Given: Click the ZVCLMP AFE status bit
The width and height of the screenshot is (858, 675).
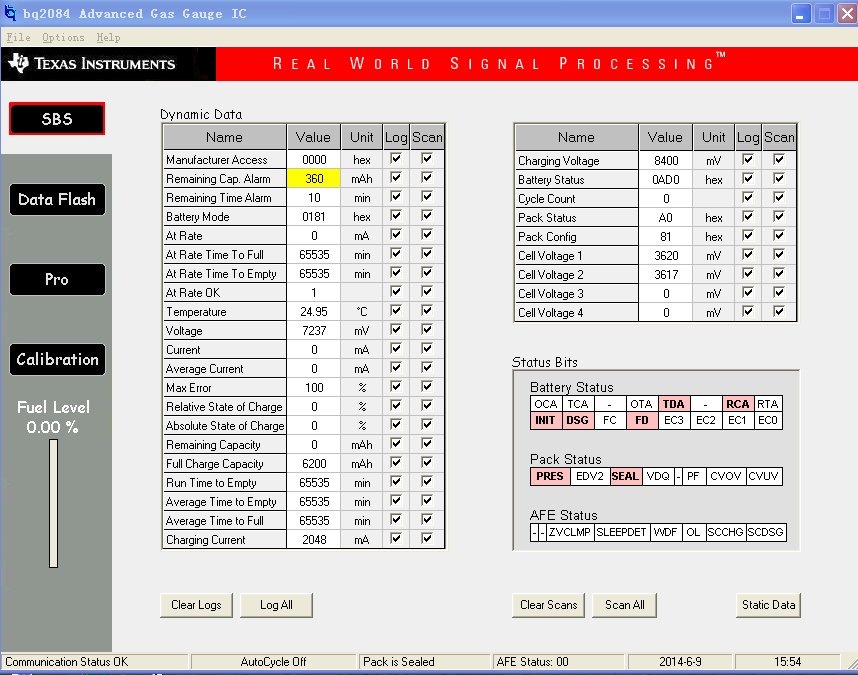Looking at the screenshot, I should [x=569, y=532].
